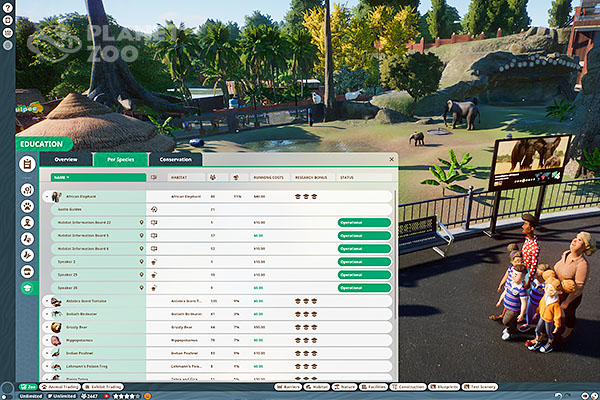Locate Speaker 2 using map pin
Screen dimensions: 600x400
point(141,262)
